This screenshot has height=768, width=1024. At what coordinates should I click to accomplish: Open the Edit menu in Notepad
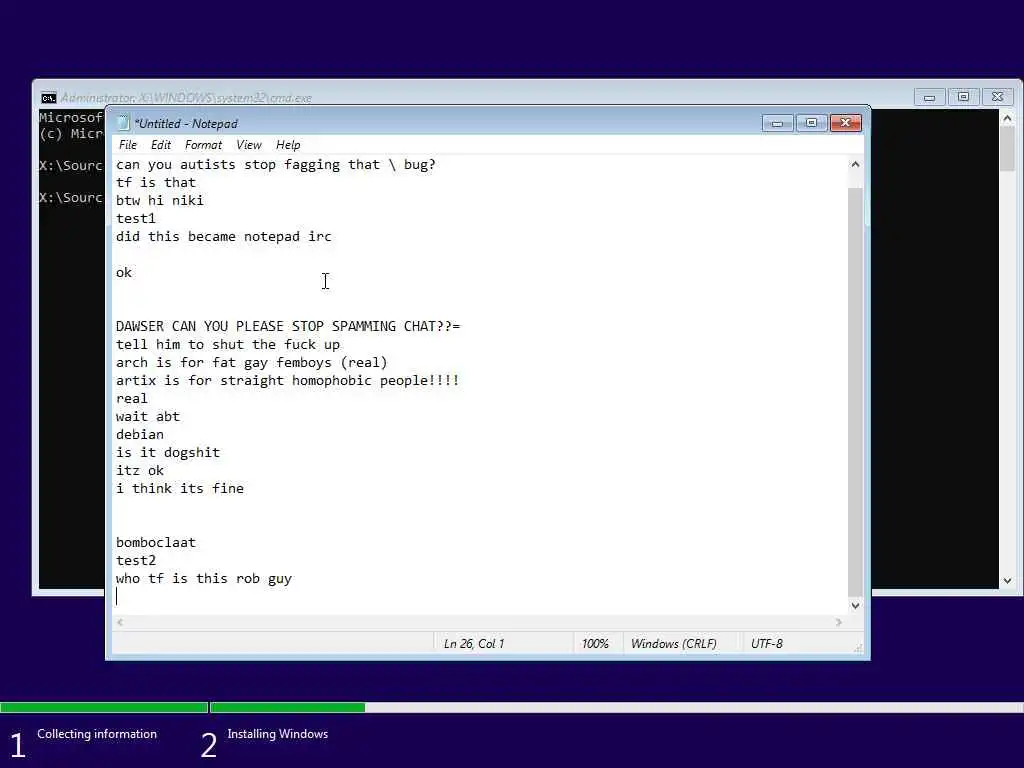(x=161, y=145)
